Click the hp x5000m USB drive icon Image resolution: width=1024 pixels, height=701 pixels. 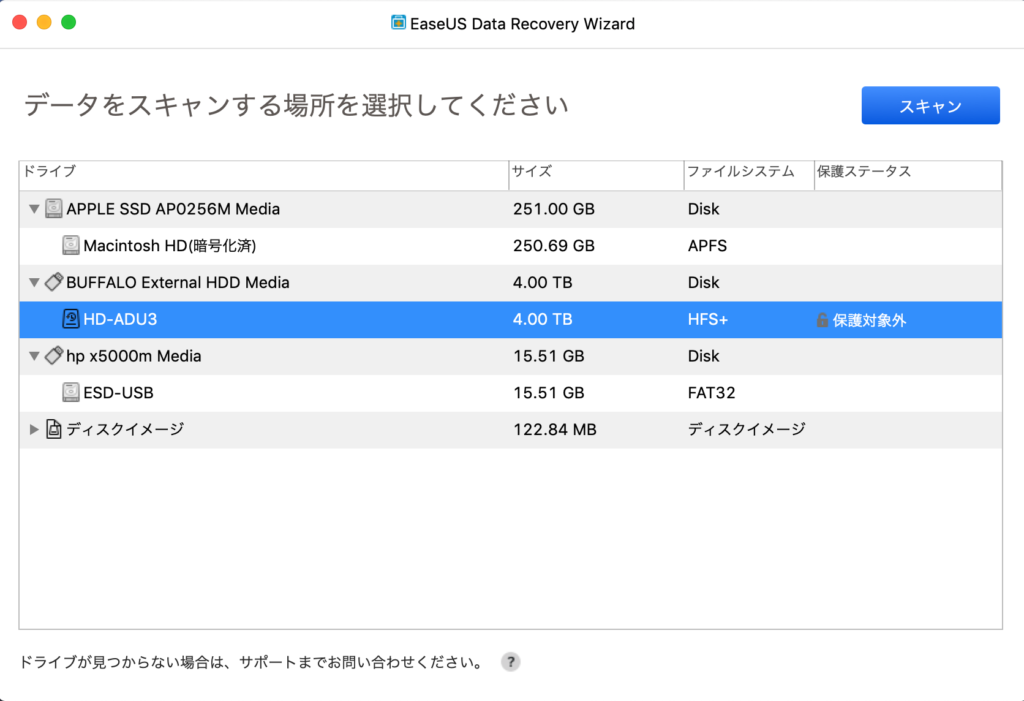pyautogui.click(x=54, y=355)
